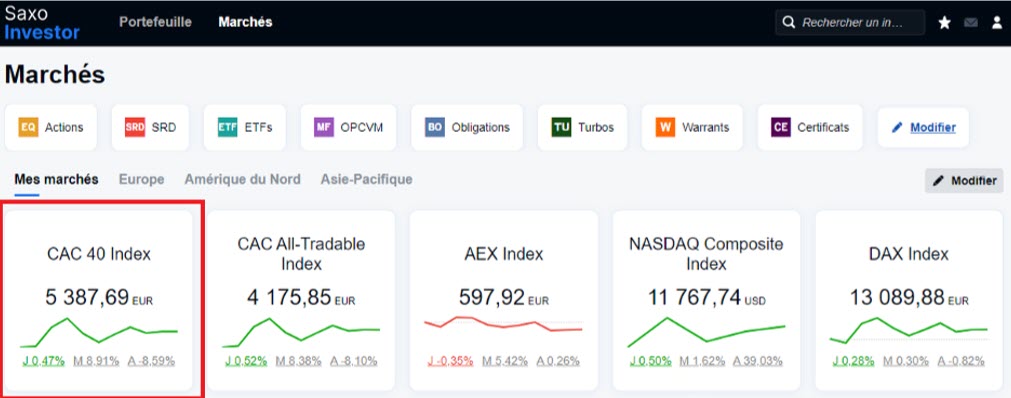Click the Rechercher un instrument search field
Viewport: 1011px width, 398px height.
(850, 23)
